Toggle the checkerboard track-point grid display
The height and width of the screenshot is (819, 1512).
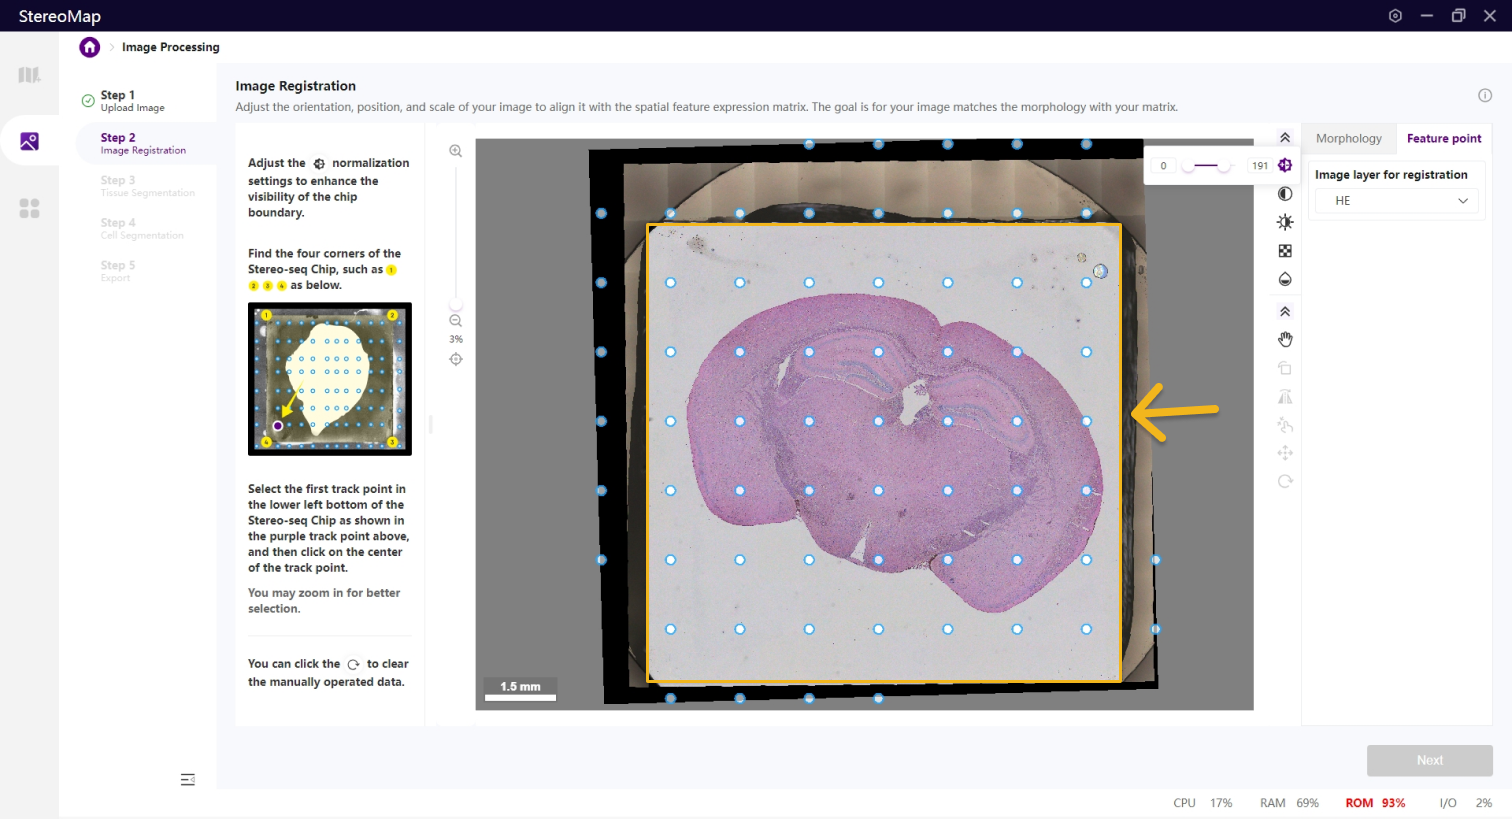[x=1285, y=251]
